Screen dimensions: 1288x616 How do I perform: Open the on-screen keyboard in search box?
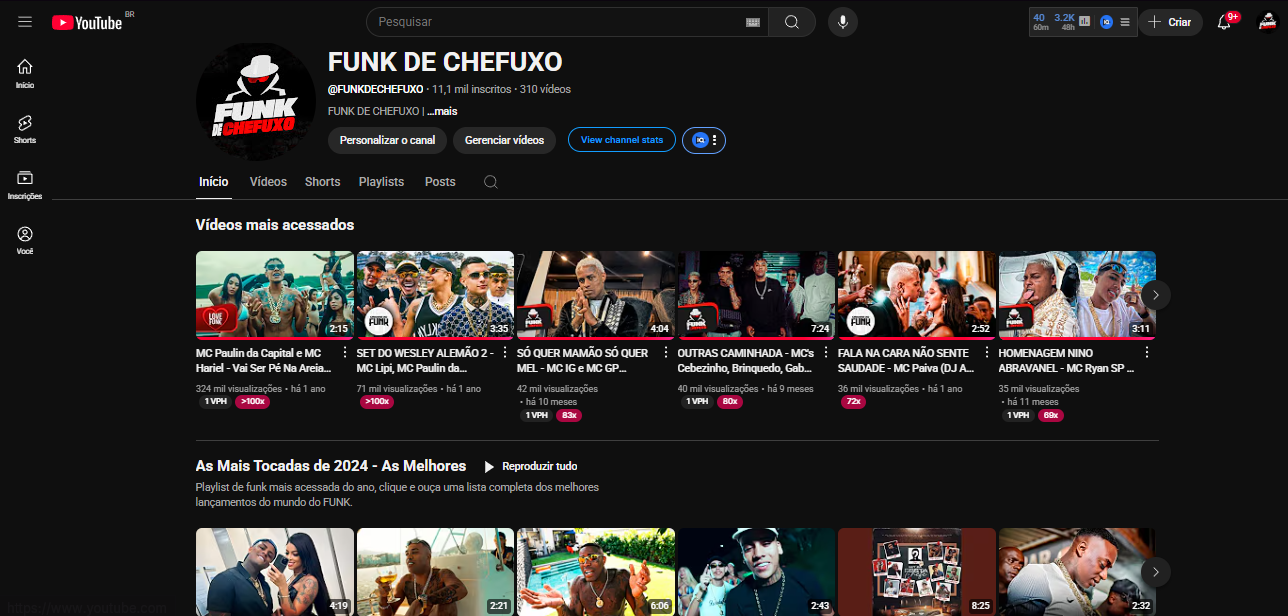point(753,22)
